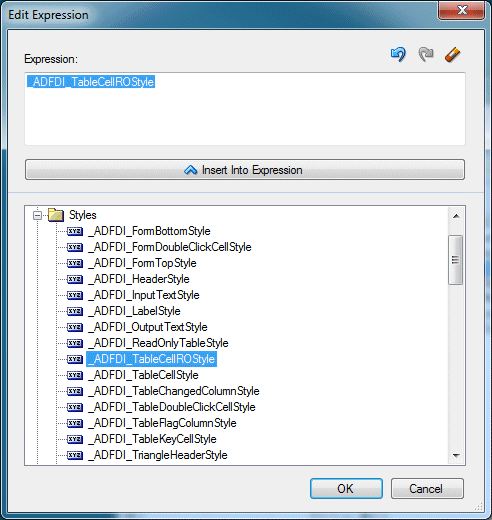Click the Undo arrow icon
The width and height of the screenshot is (492, 520).
tap(398, 54)
